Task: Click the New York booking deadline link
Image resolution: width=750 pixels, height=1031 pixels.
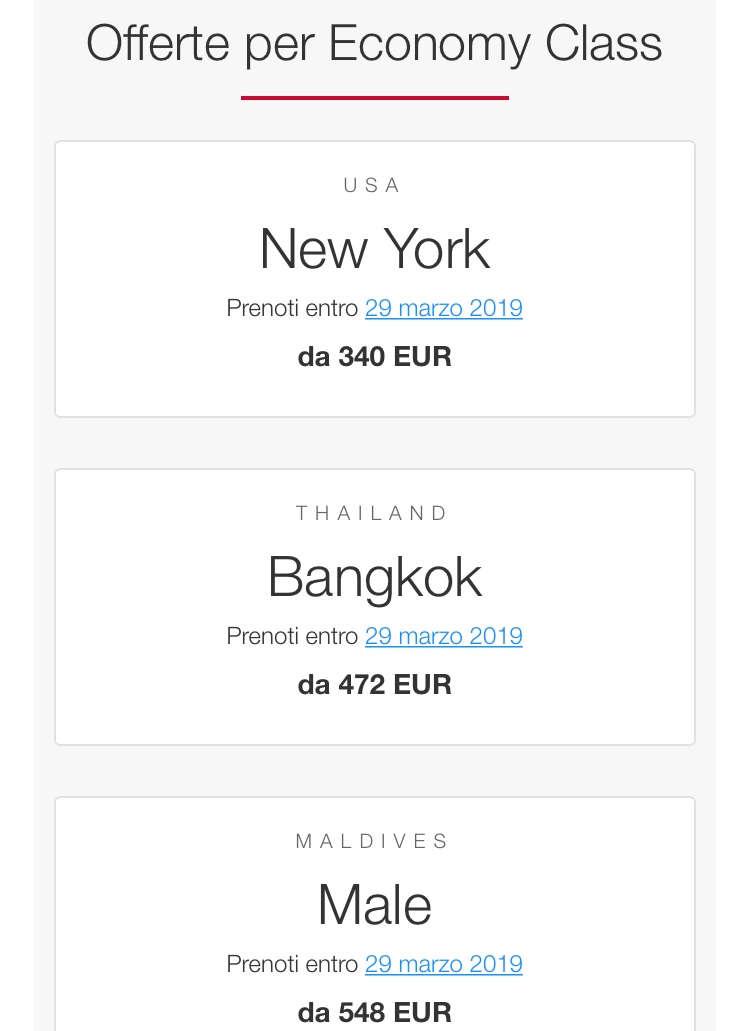Action: [x=443, y=308]
